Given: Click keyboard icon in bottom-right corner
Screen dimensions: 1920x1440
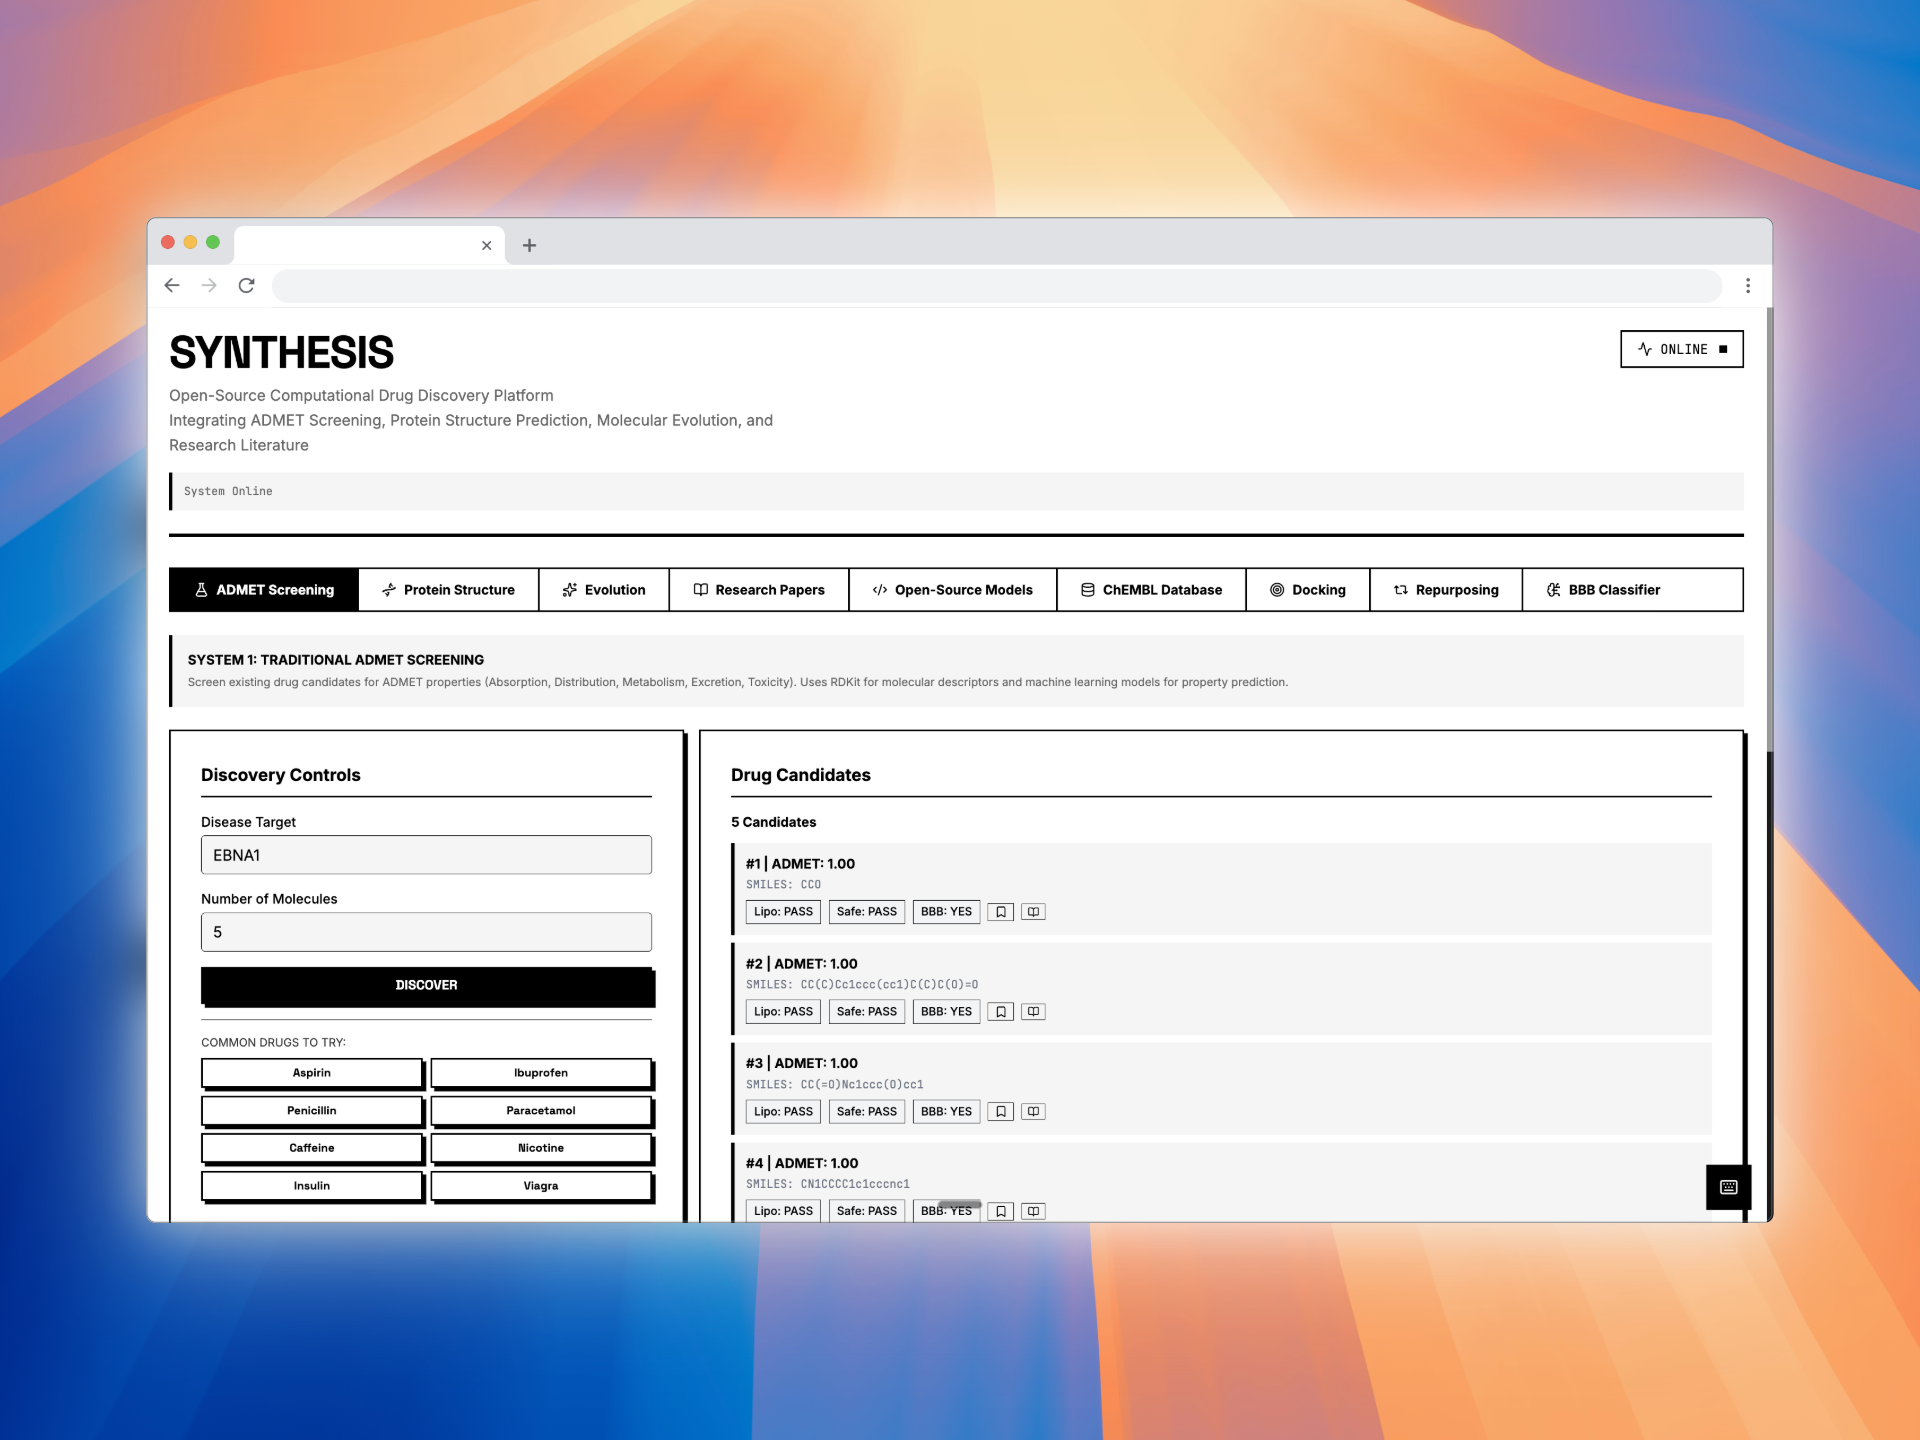Looking at the screenshot, I should click(x=1728, y=1187).
